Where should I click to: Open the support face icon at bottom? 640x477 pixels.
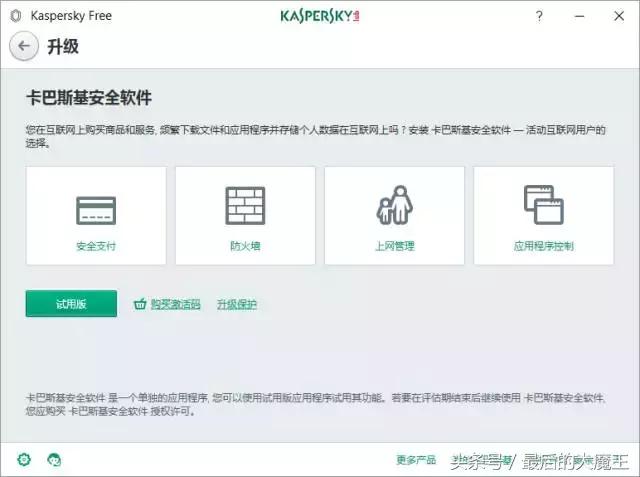[54, 459]
